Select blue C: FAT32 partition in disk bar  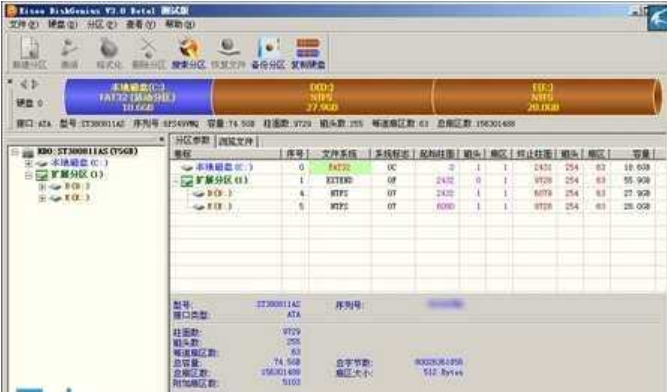138,97
